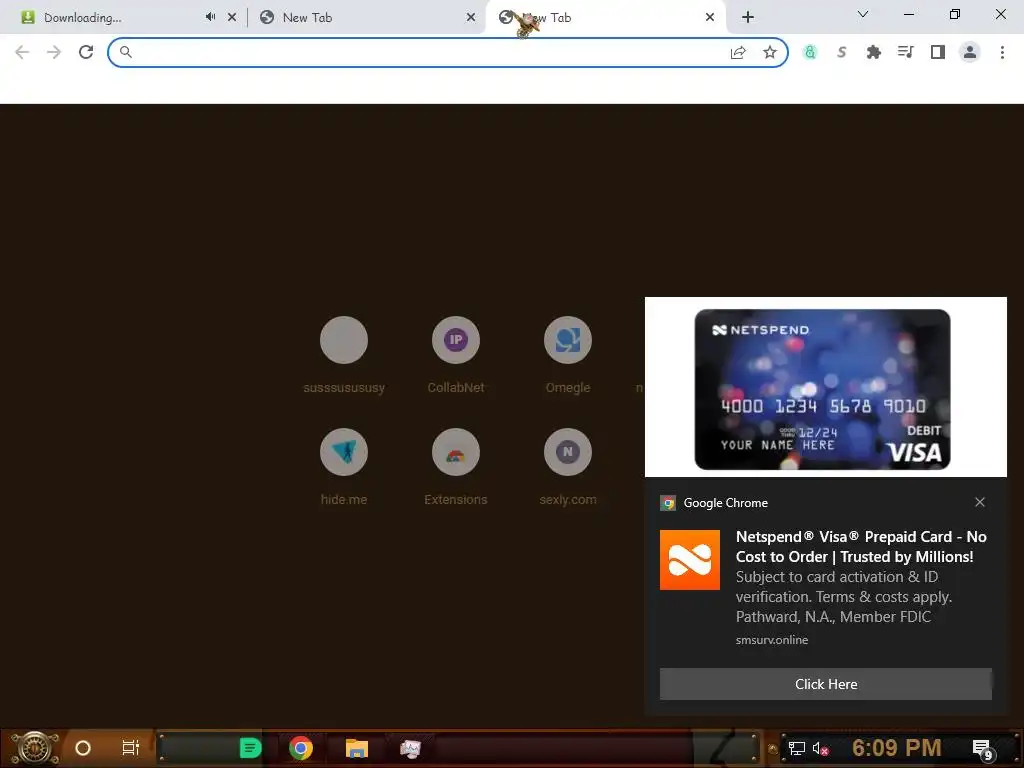
Task: Click the 6:09 PM clock
Action: click(x=897, y=748)
